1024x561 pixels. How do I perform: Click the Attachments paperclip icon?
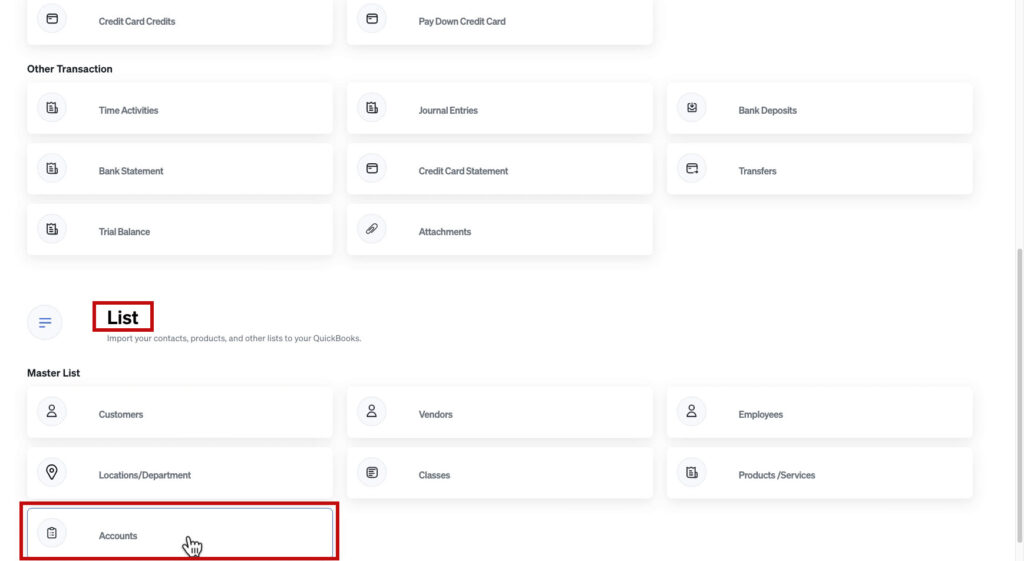click(372, 229)
